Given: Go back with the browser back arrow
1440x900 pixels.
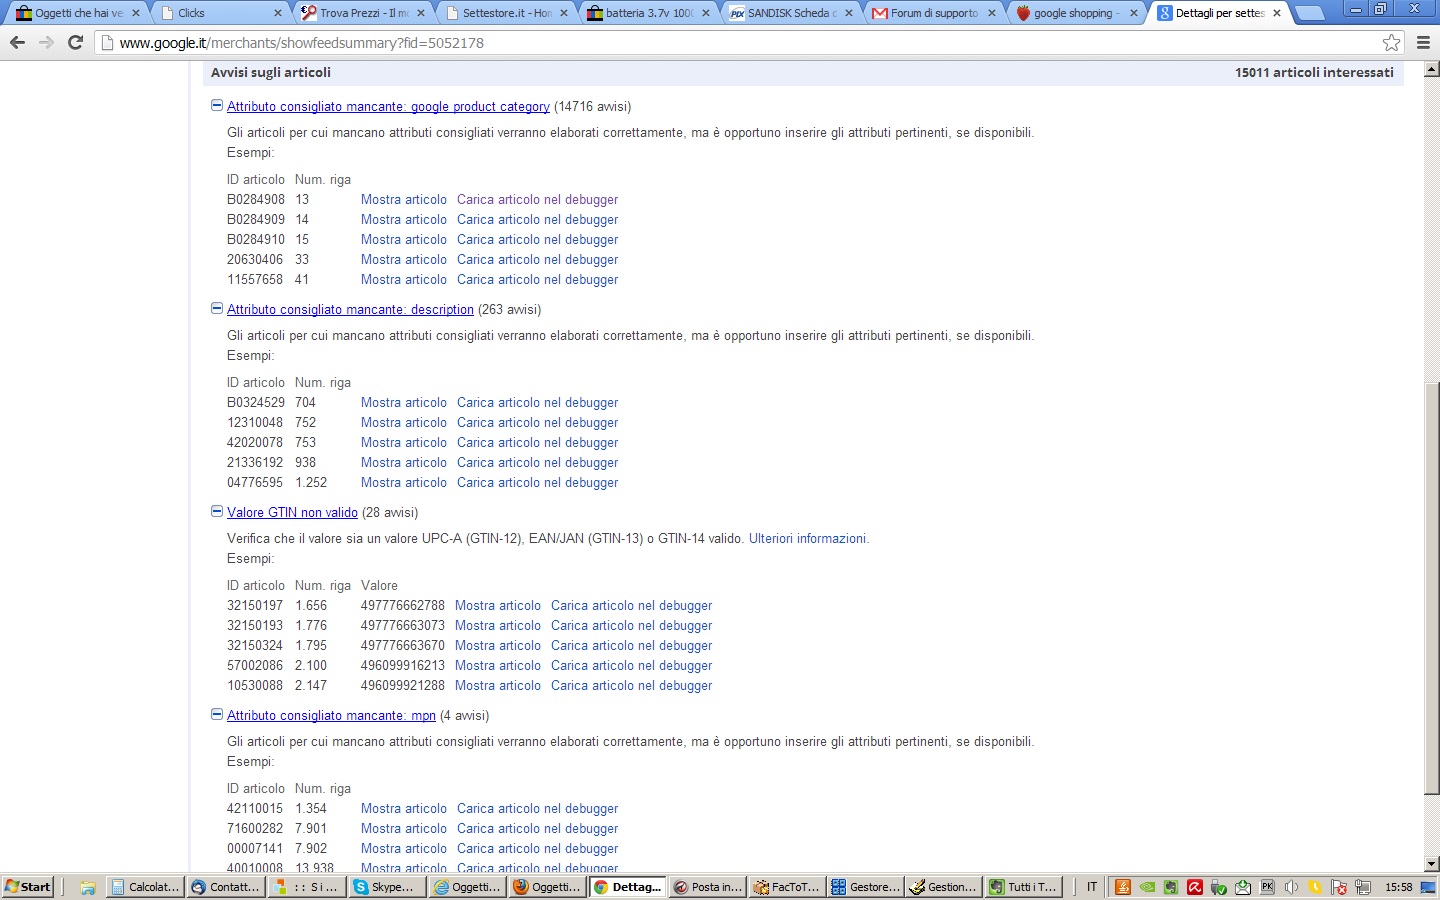Looking at the screenshot, I should [17, 42].
